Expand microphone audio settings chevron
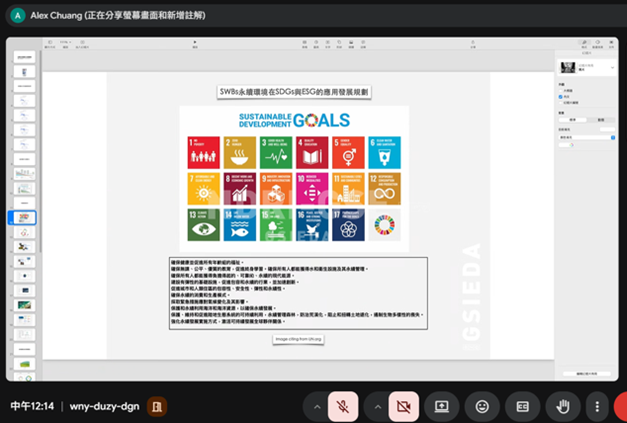The height and width of the screenshot is (423, 627). click(317, 407)
